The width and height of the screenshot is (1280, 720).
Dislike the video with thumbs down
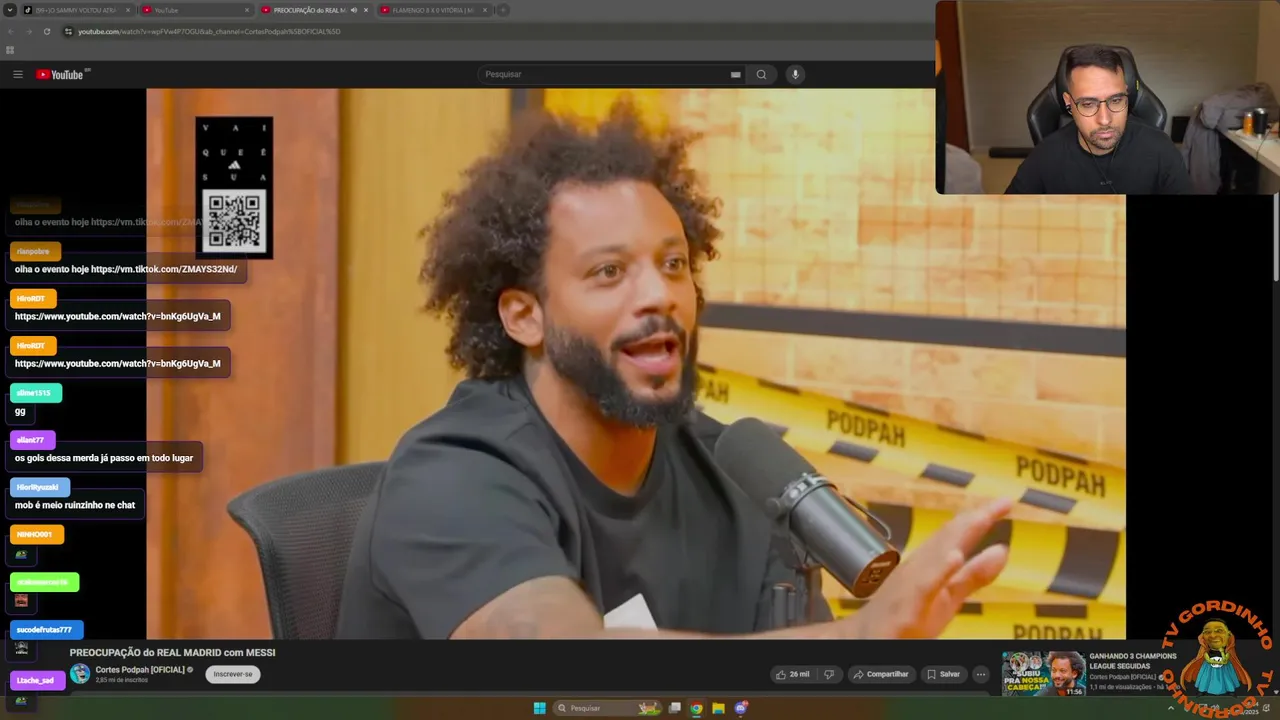pos(829,674)
